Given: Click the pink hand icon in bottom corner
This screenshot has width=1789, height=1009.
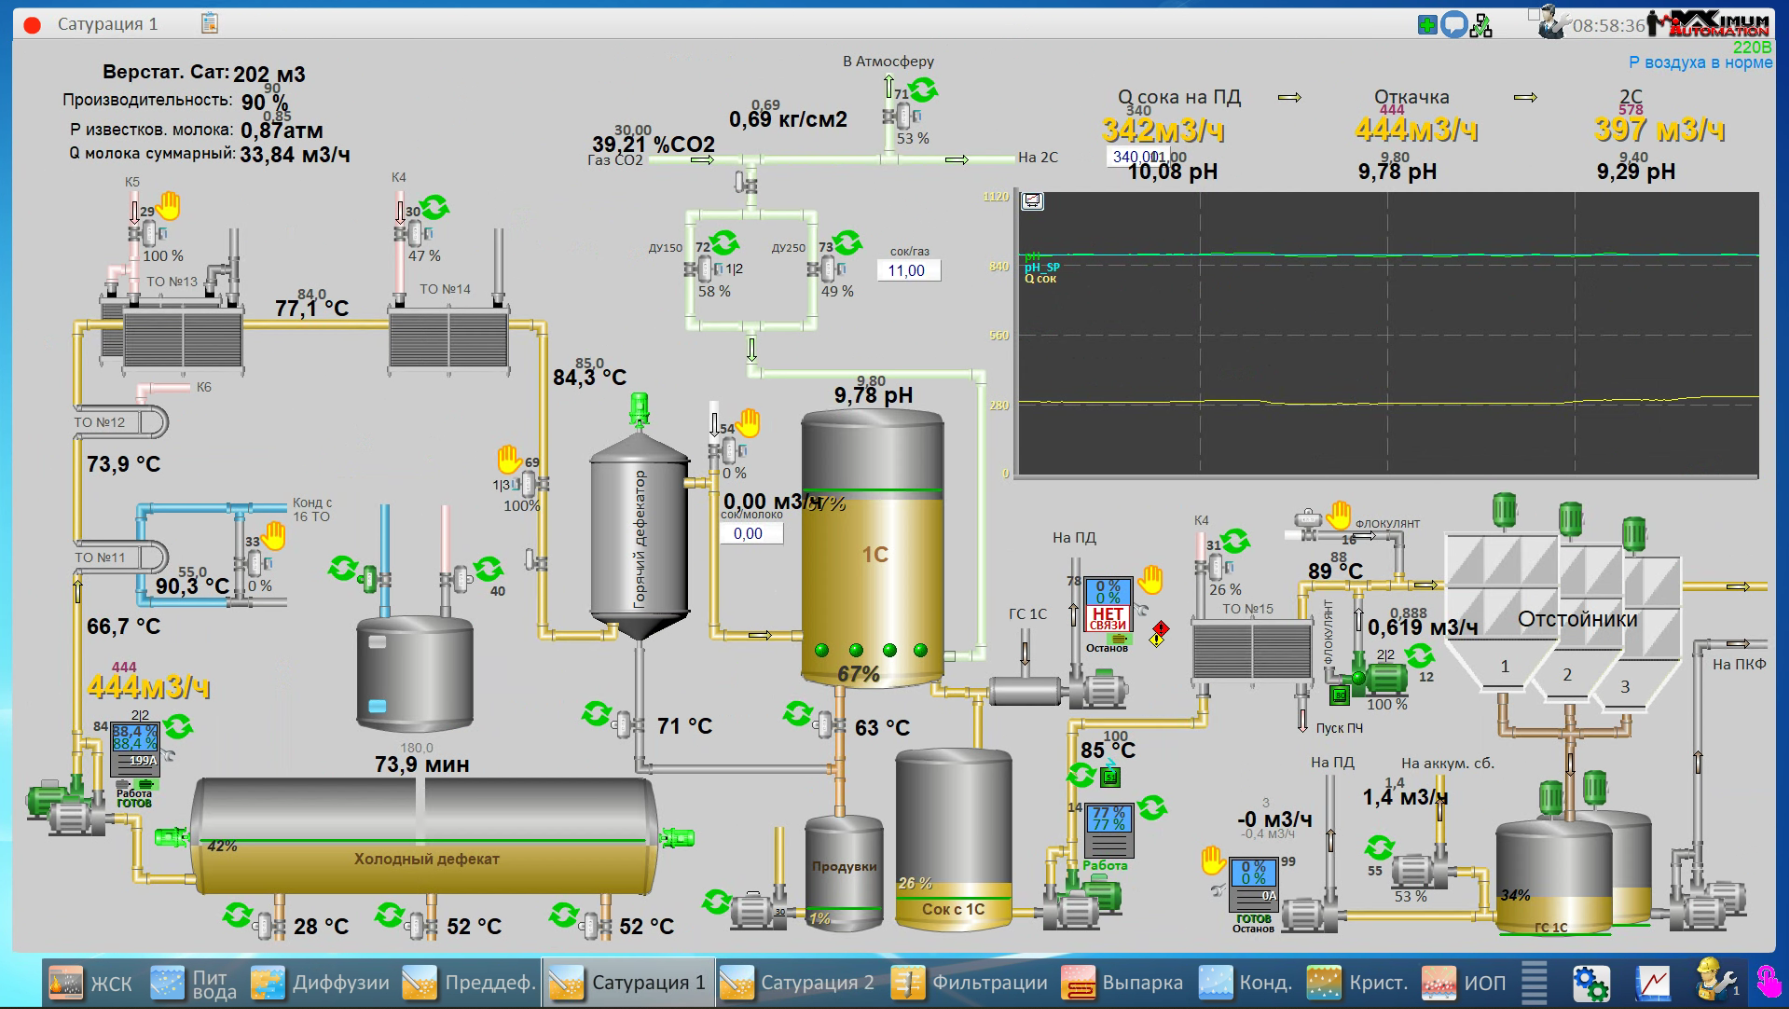Looking at the screenshot, I should click(1768, 981).
